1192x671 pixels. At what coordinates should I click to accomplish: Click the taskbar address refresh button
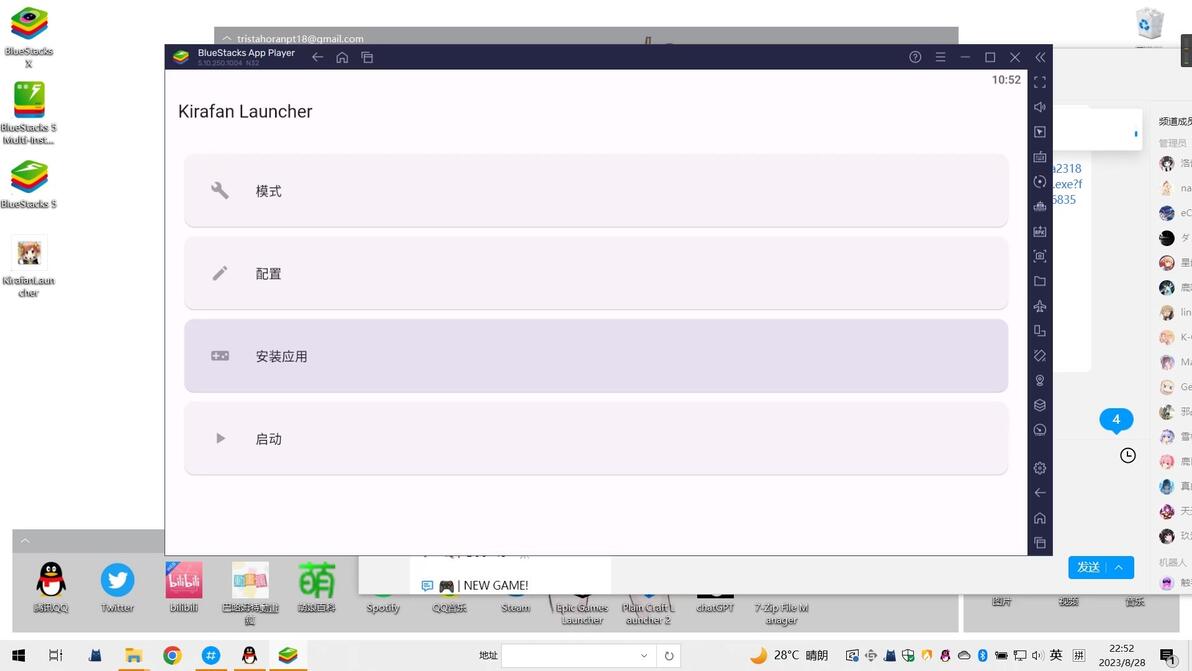pyautogui.click(x=669, y=655)
